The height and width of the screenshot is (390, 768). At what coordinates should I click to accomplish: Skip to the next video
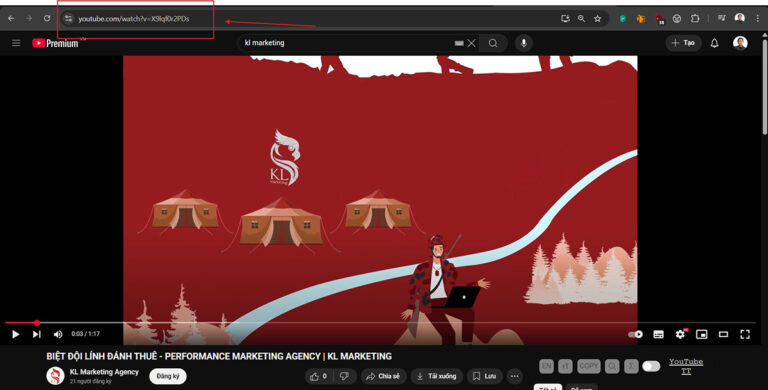pyautogui.click(x=36, y=334)
